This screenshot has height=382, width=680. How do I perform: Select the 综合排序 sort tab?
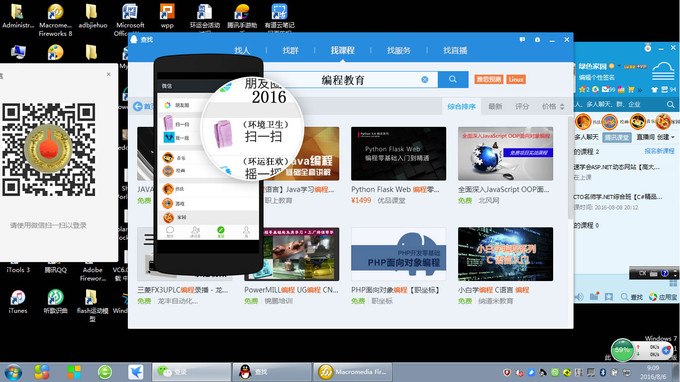click(x=461, y=106)
